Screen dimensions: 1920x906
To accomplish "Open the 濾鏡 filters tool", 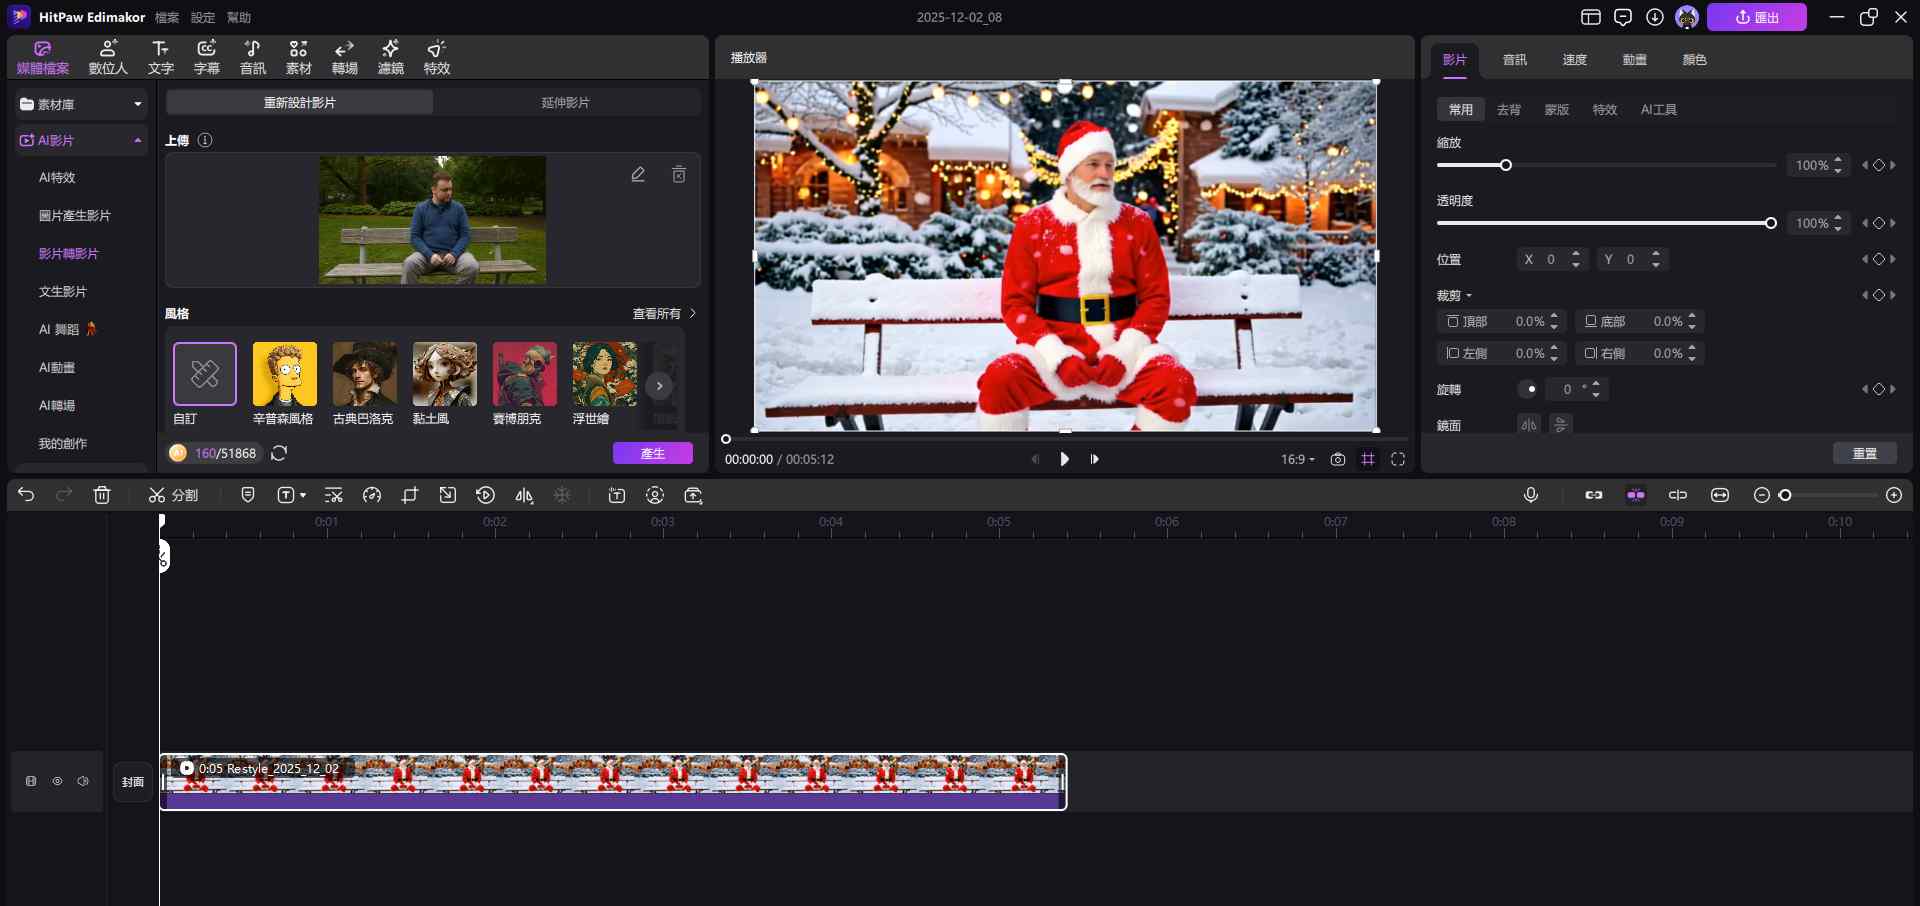I will click(390, 57).
